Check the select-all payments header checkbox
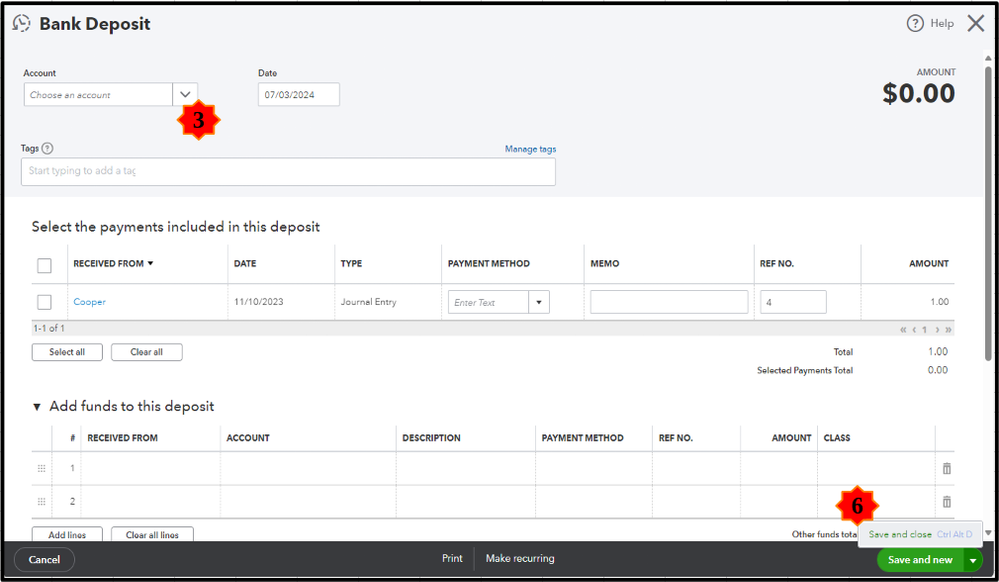 click(x=44, y=265)
